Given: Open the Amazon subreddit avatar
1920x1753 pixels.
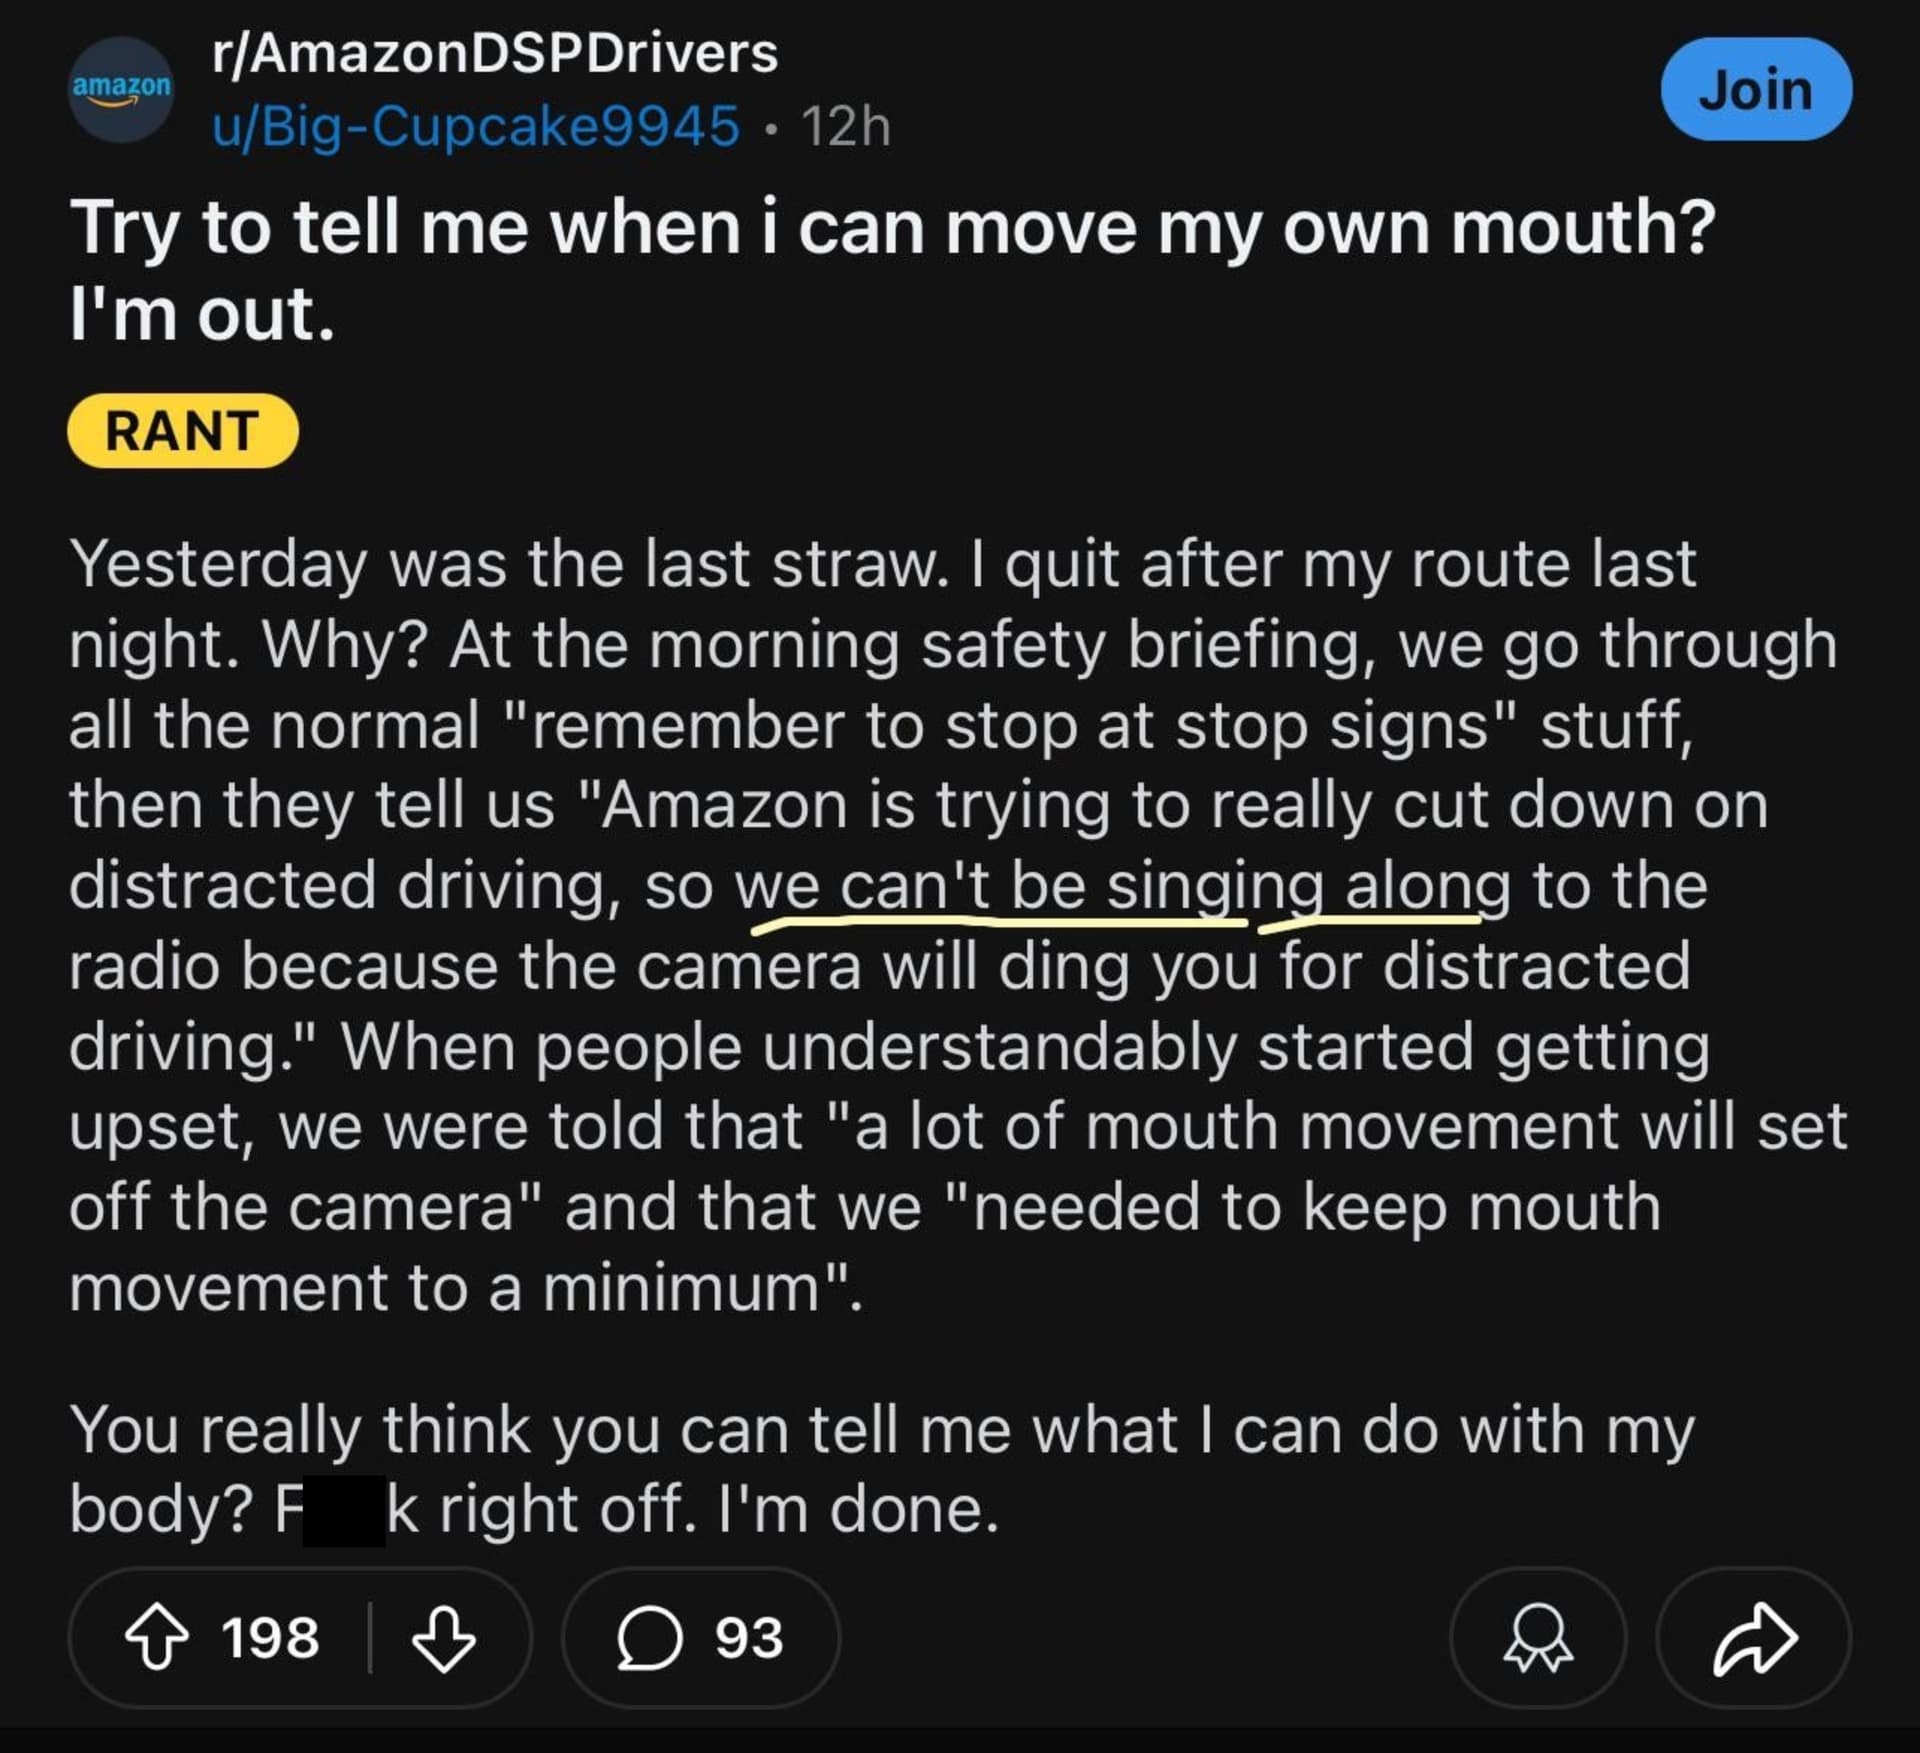Looking at the screenshot, I should click(121, 89).
